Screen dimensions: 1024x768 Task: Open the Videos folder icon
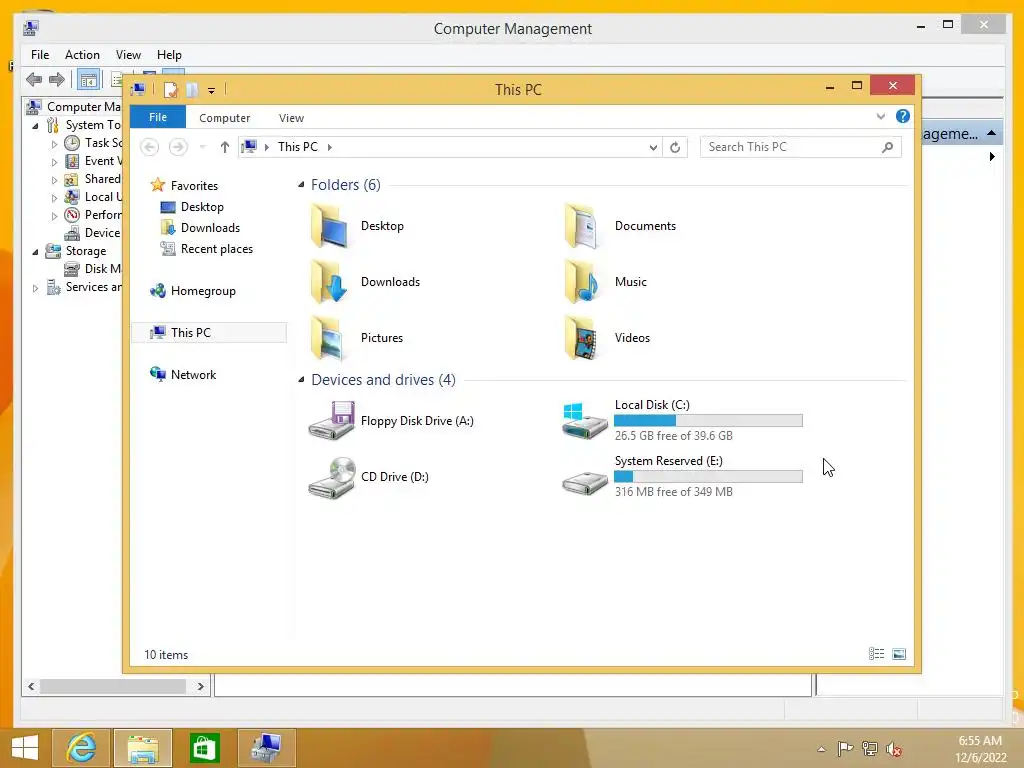(x=583, y=338)
